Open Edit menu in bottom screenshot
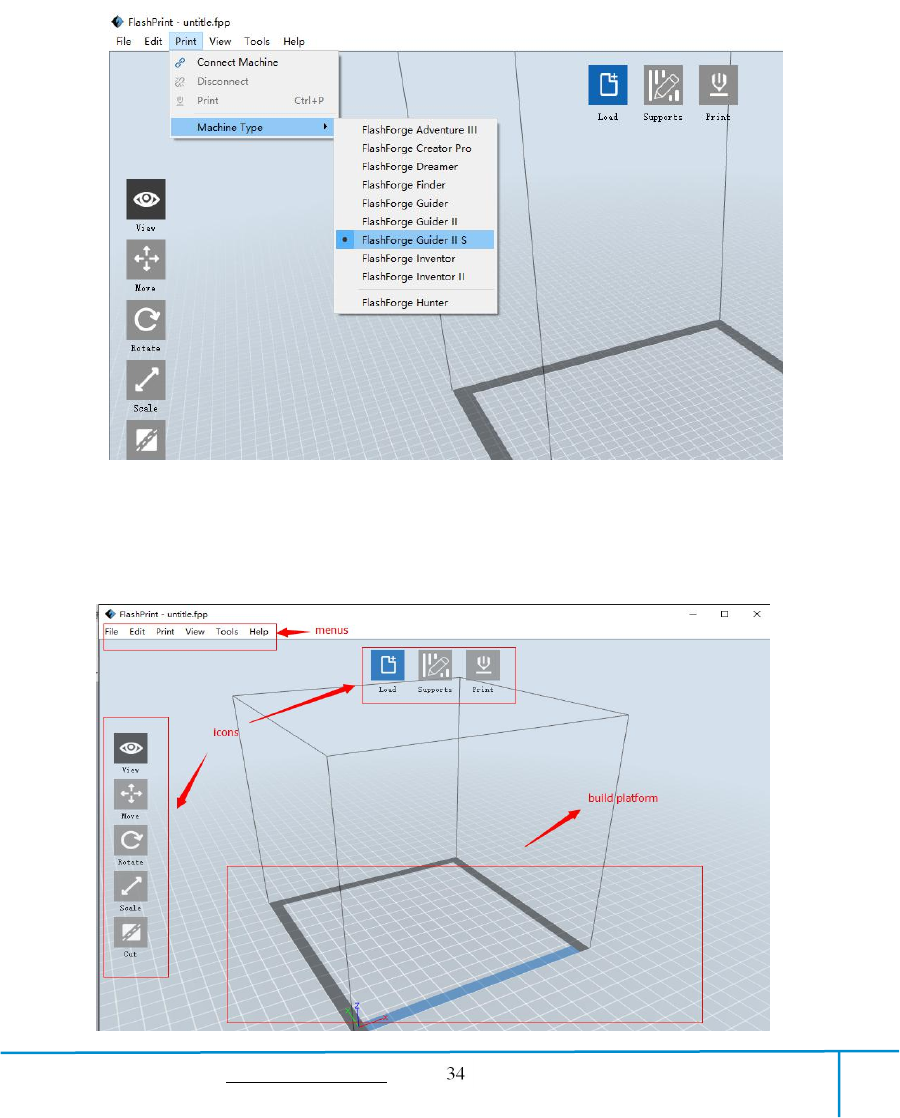Screen dimensions: 900x1118 point(137,632)
